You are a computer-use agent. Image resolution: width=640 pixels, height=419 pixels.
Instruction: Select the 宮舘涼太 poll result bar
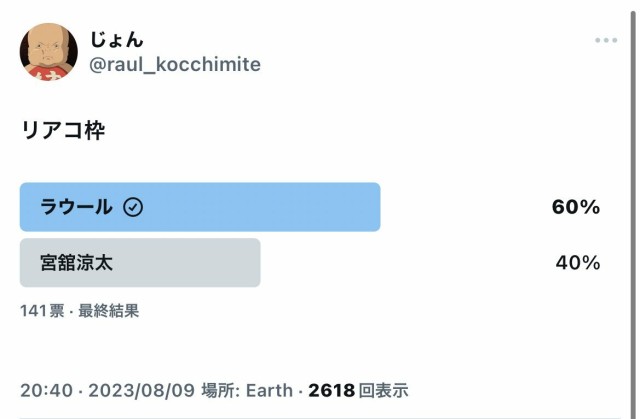pos(140,262)
